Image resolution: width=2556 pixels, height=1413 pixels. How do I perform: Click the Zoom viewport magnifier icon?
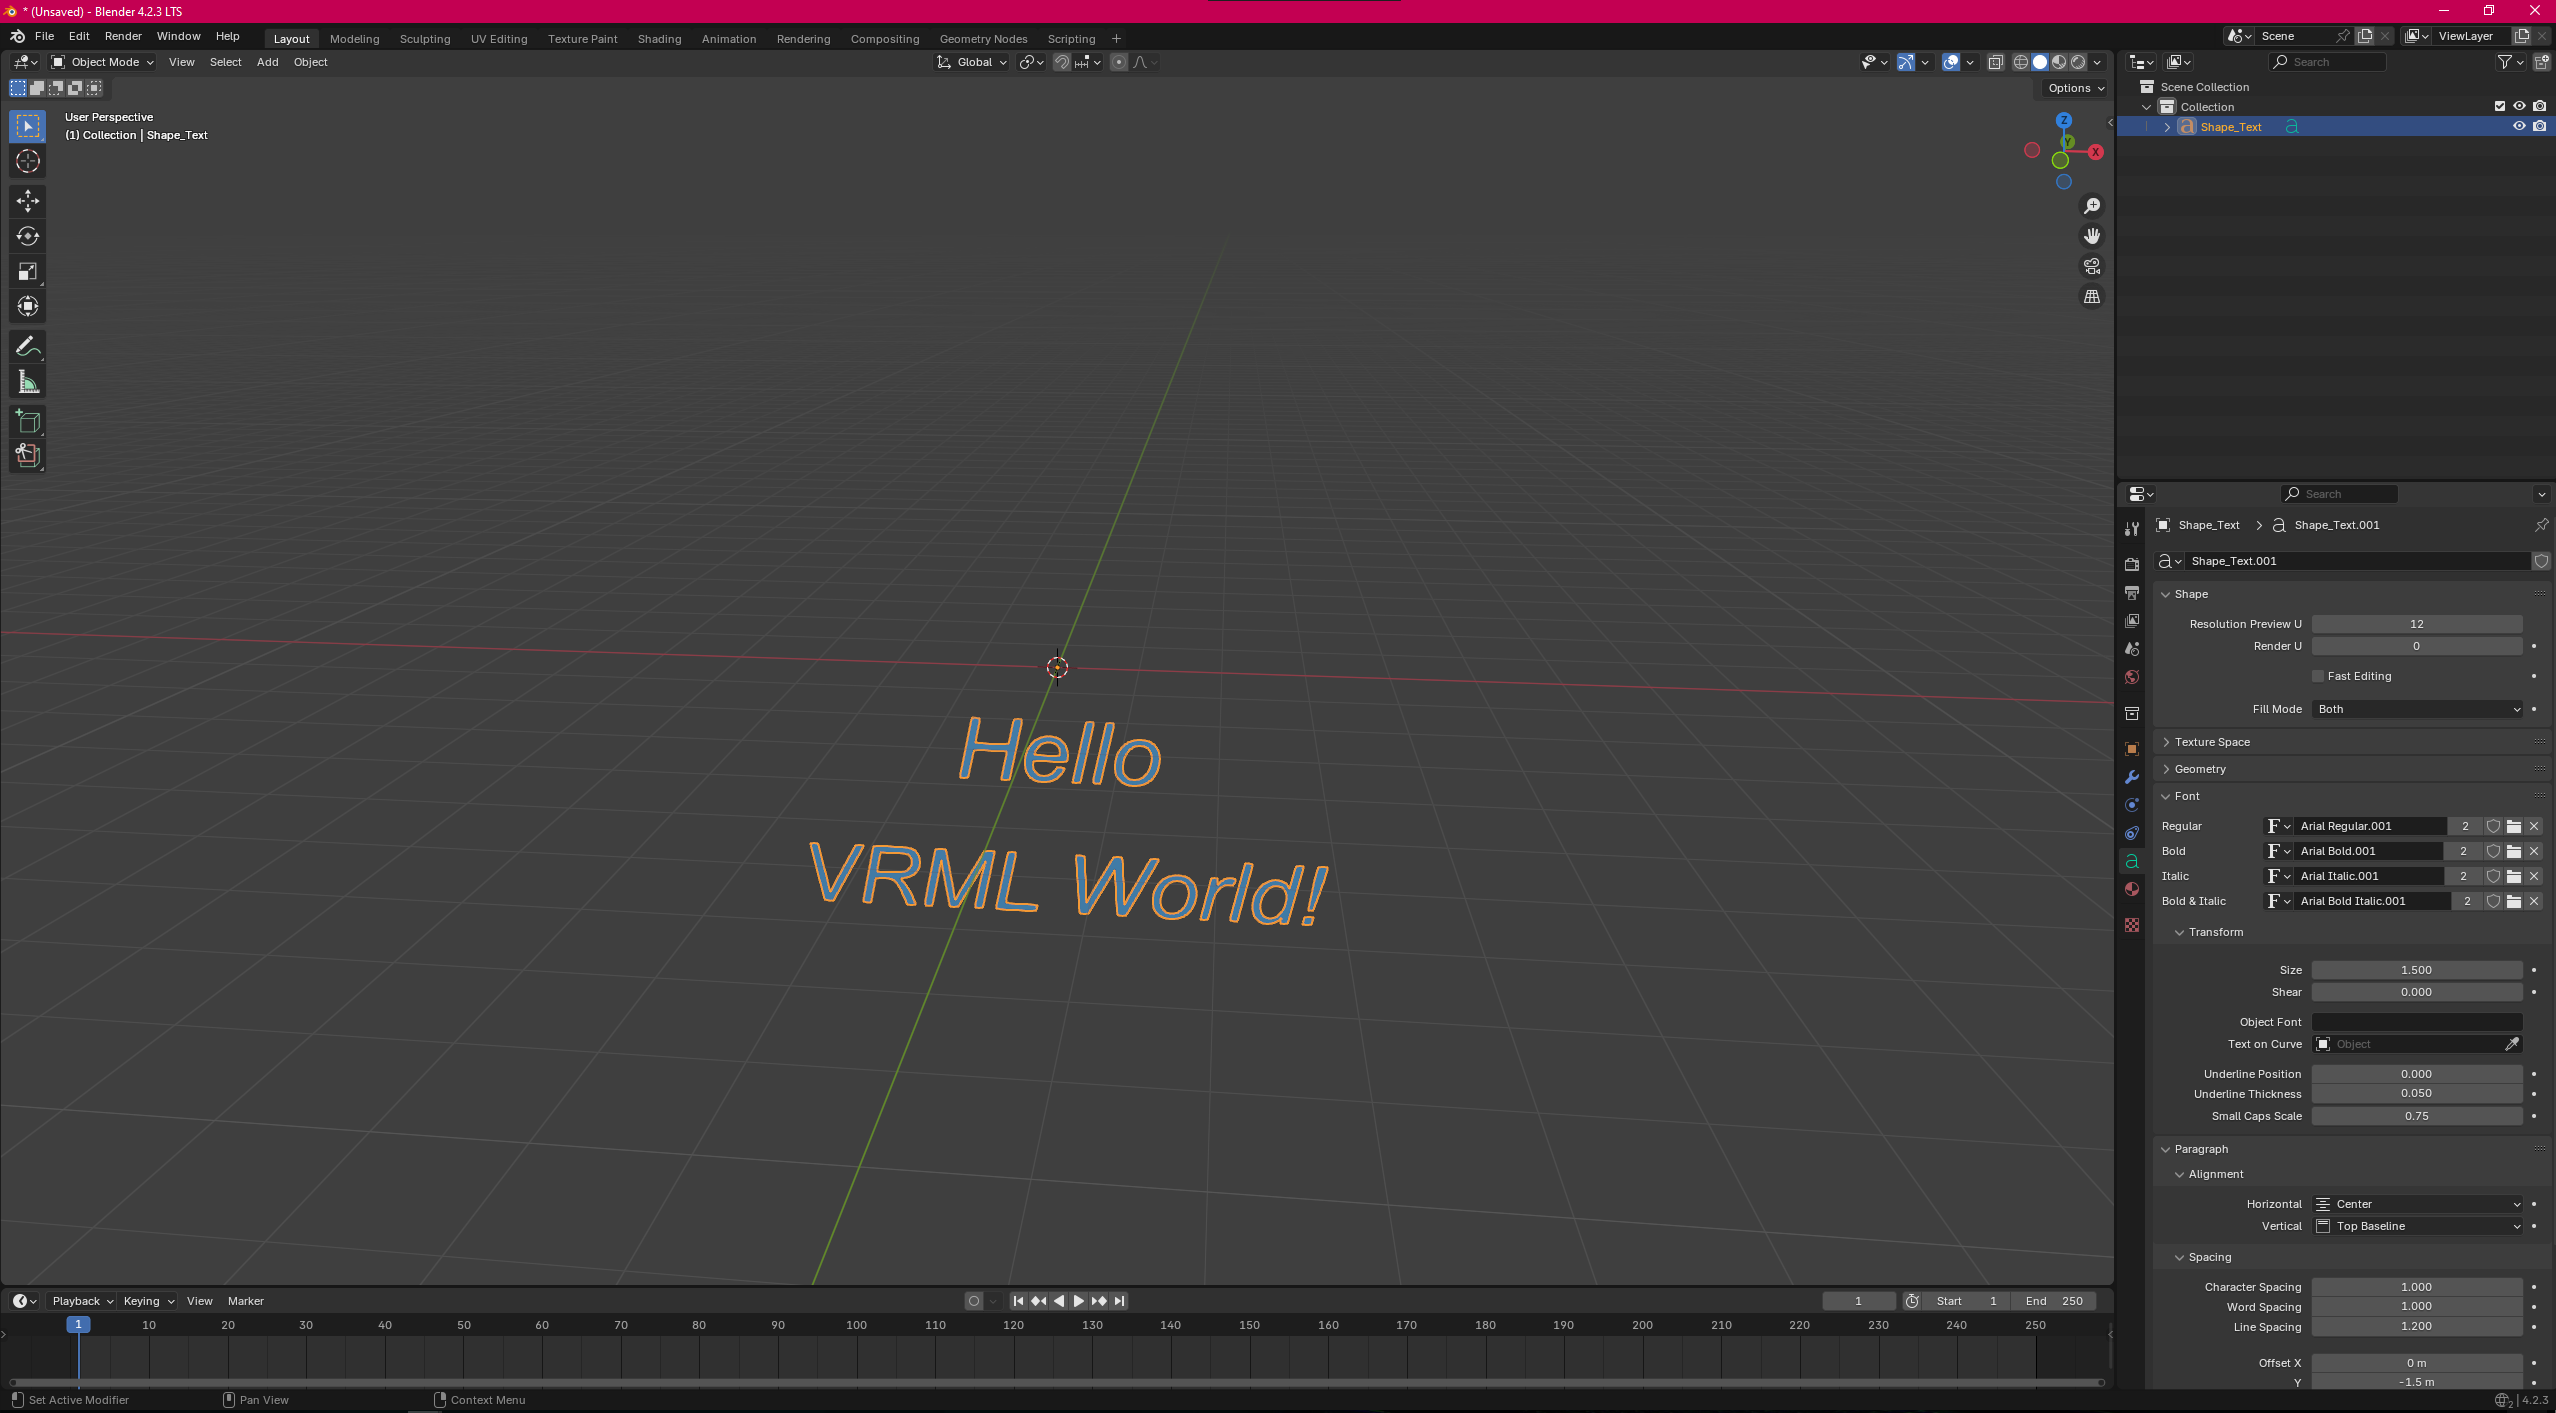[x=2091, y=206]
